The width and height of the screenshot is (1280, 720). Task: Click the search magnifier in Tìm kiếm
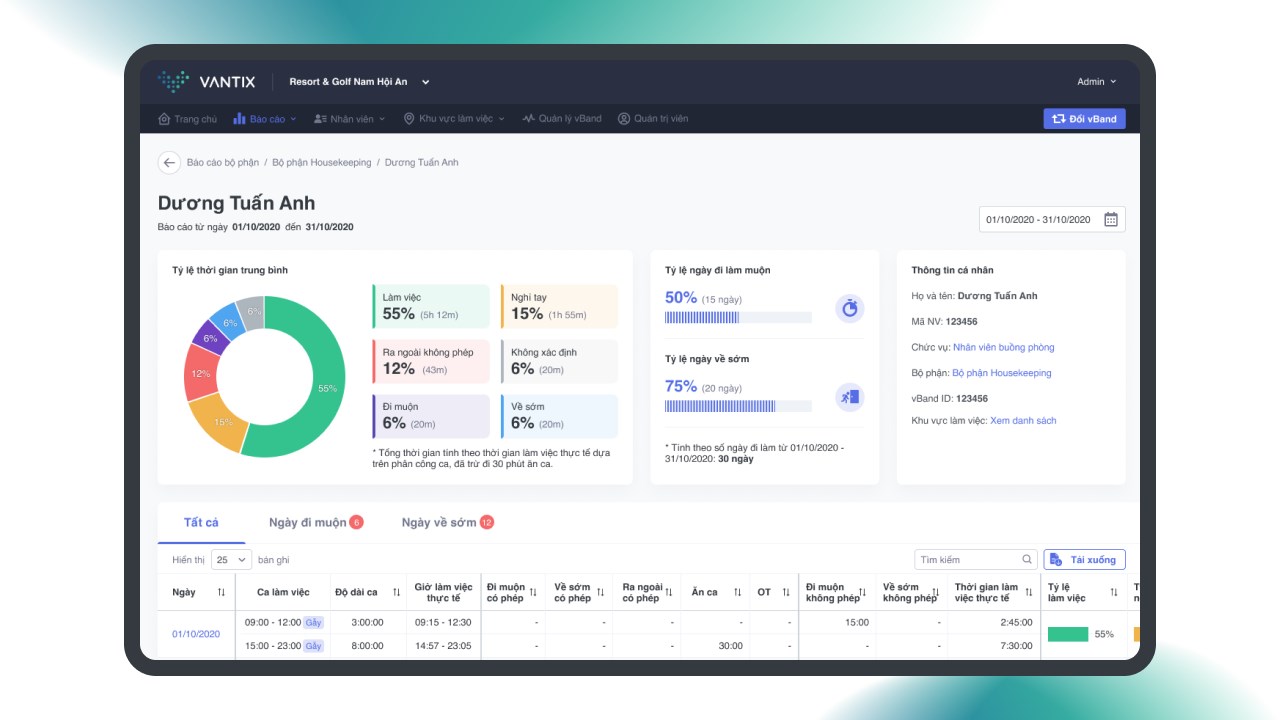coord(1026,559)
